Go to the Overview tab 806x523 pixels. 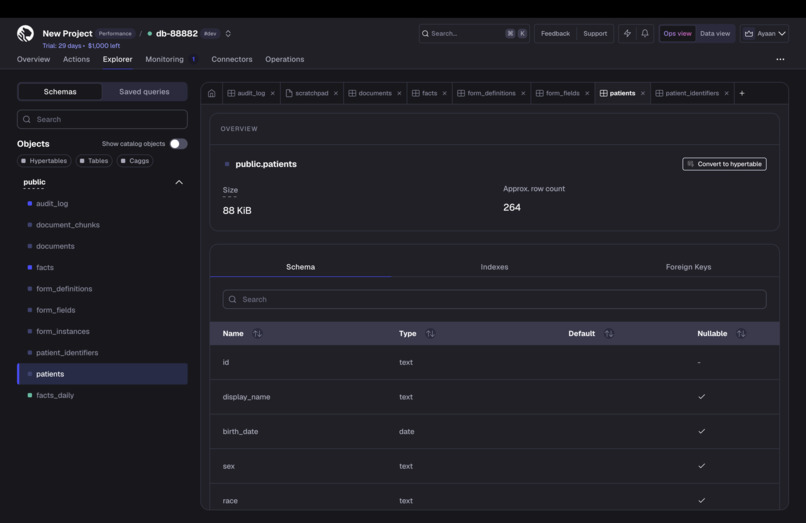point(33,59)
